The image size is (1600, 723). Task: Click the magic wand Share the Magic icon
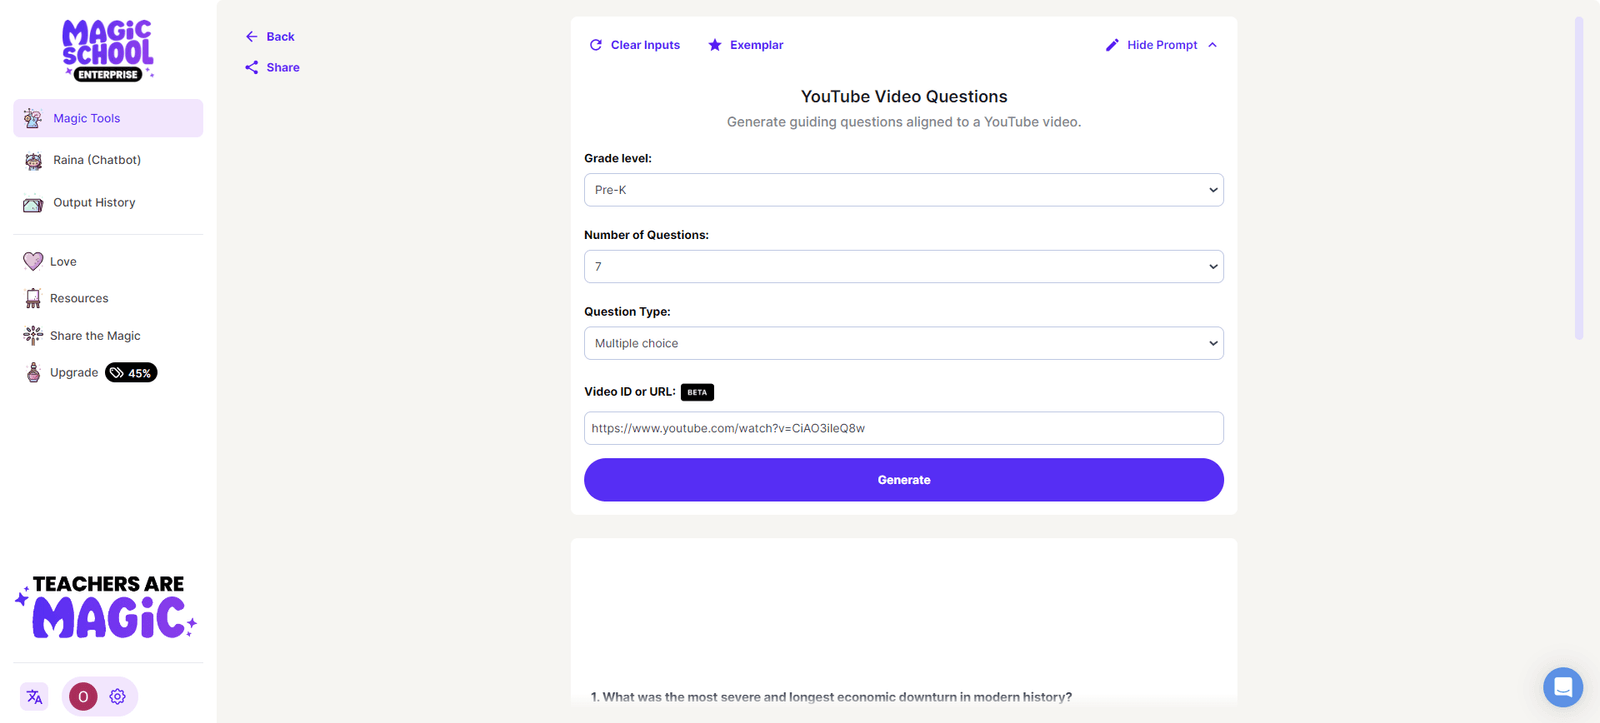tap(32, 335)
